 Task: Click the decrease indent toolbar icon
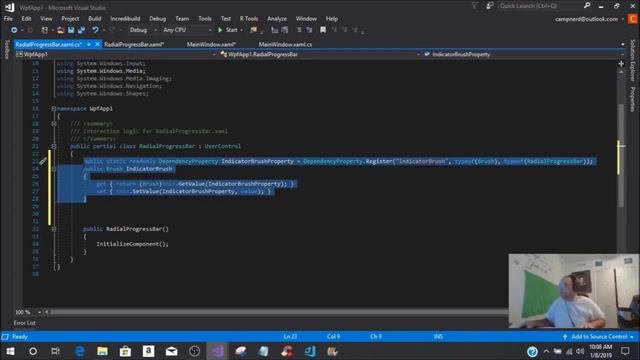click(x=275, y=30)
